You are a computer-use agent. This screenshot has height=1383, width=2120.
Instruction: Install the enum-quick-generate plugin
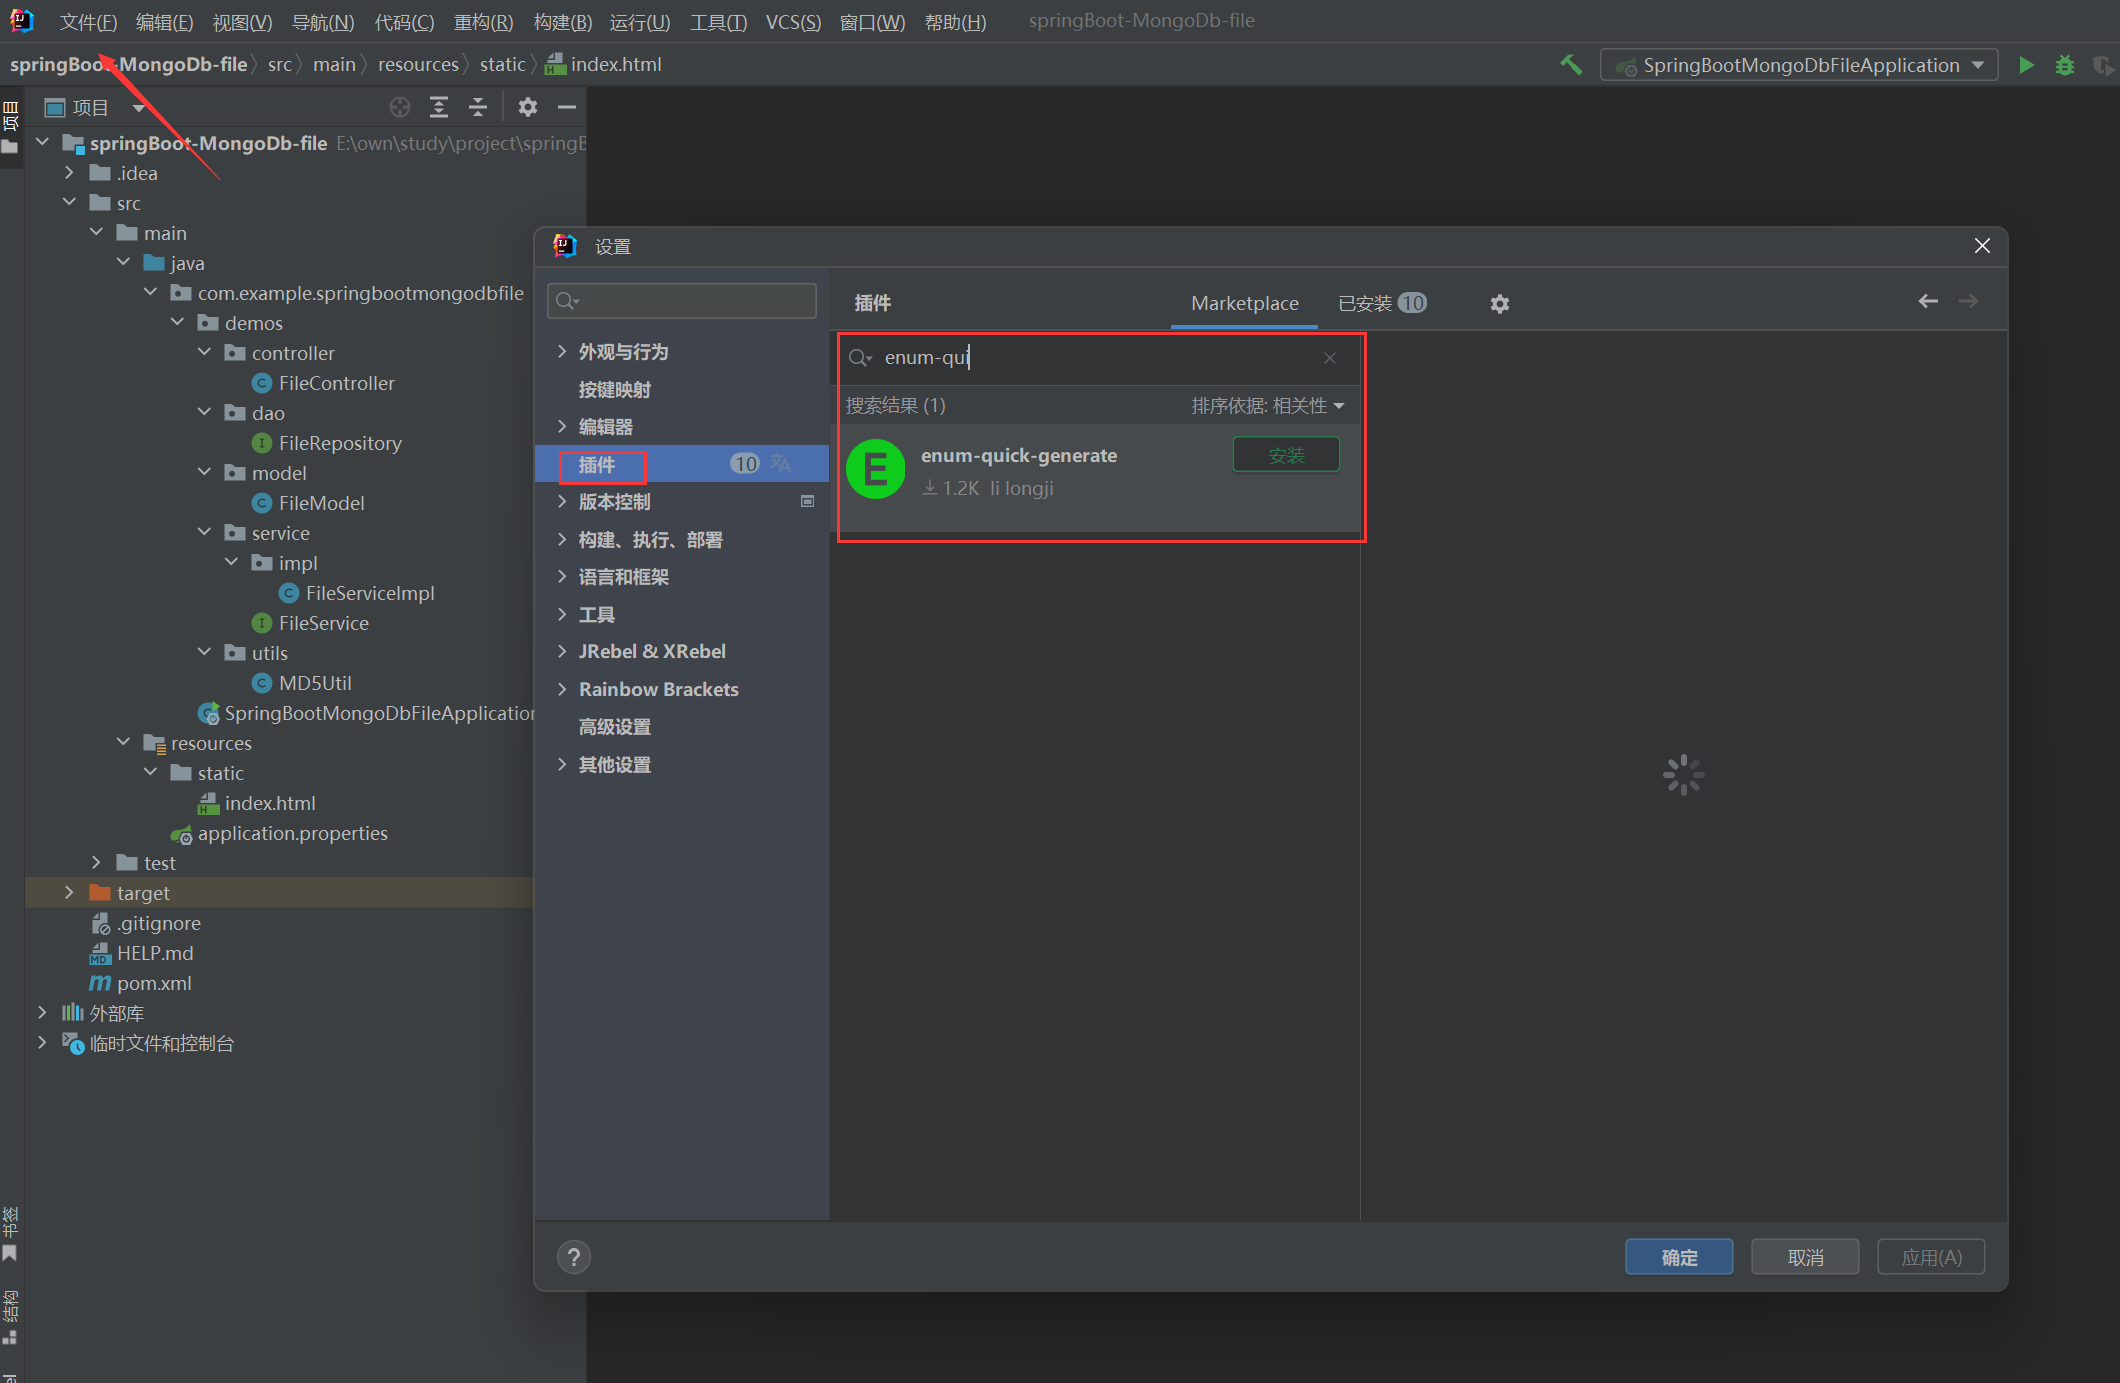(x=1286, y=456)
